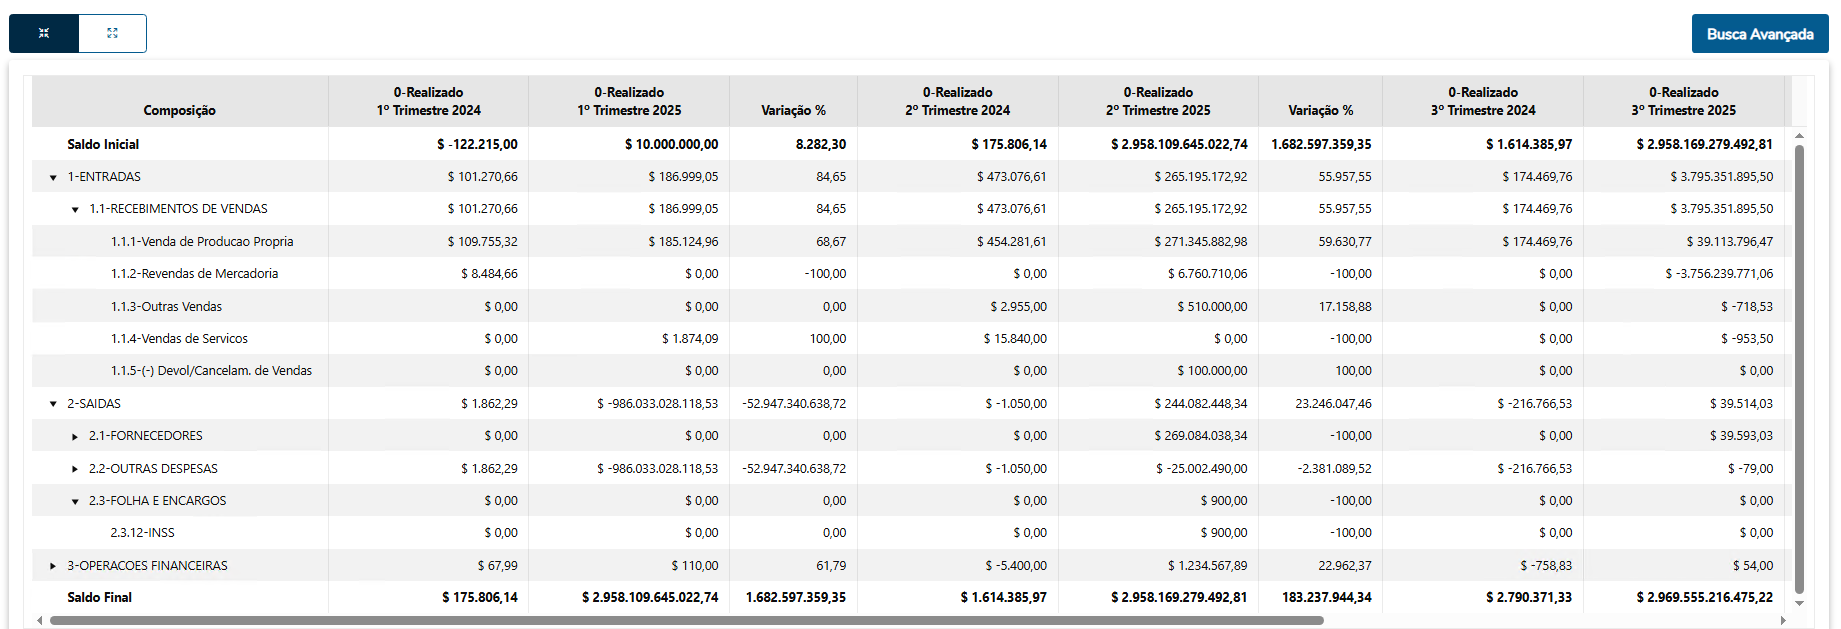Viewport: 1841px width, 629px height.
Task: Click the vertical scrollbar up arrow
Action: click(1799, 136)
